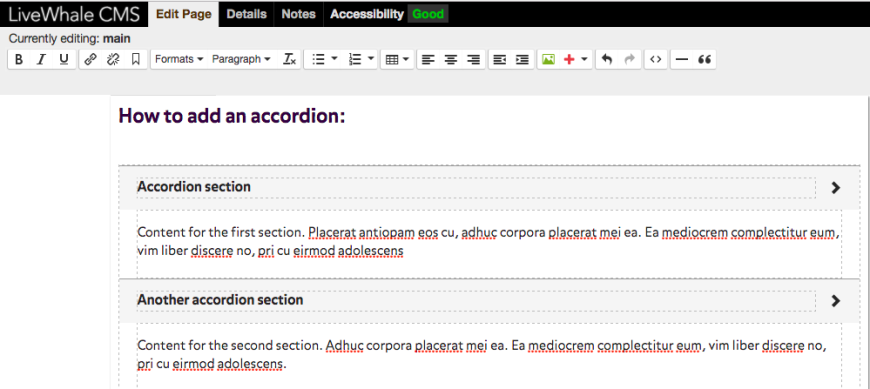Increase indent
The width and height of the screenshot is (870, 389).
(522, 59)
